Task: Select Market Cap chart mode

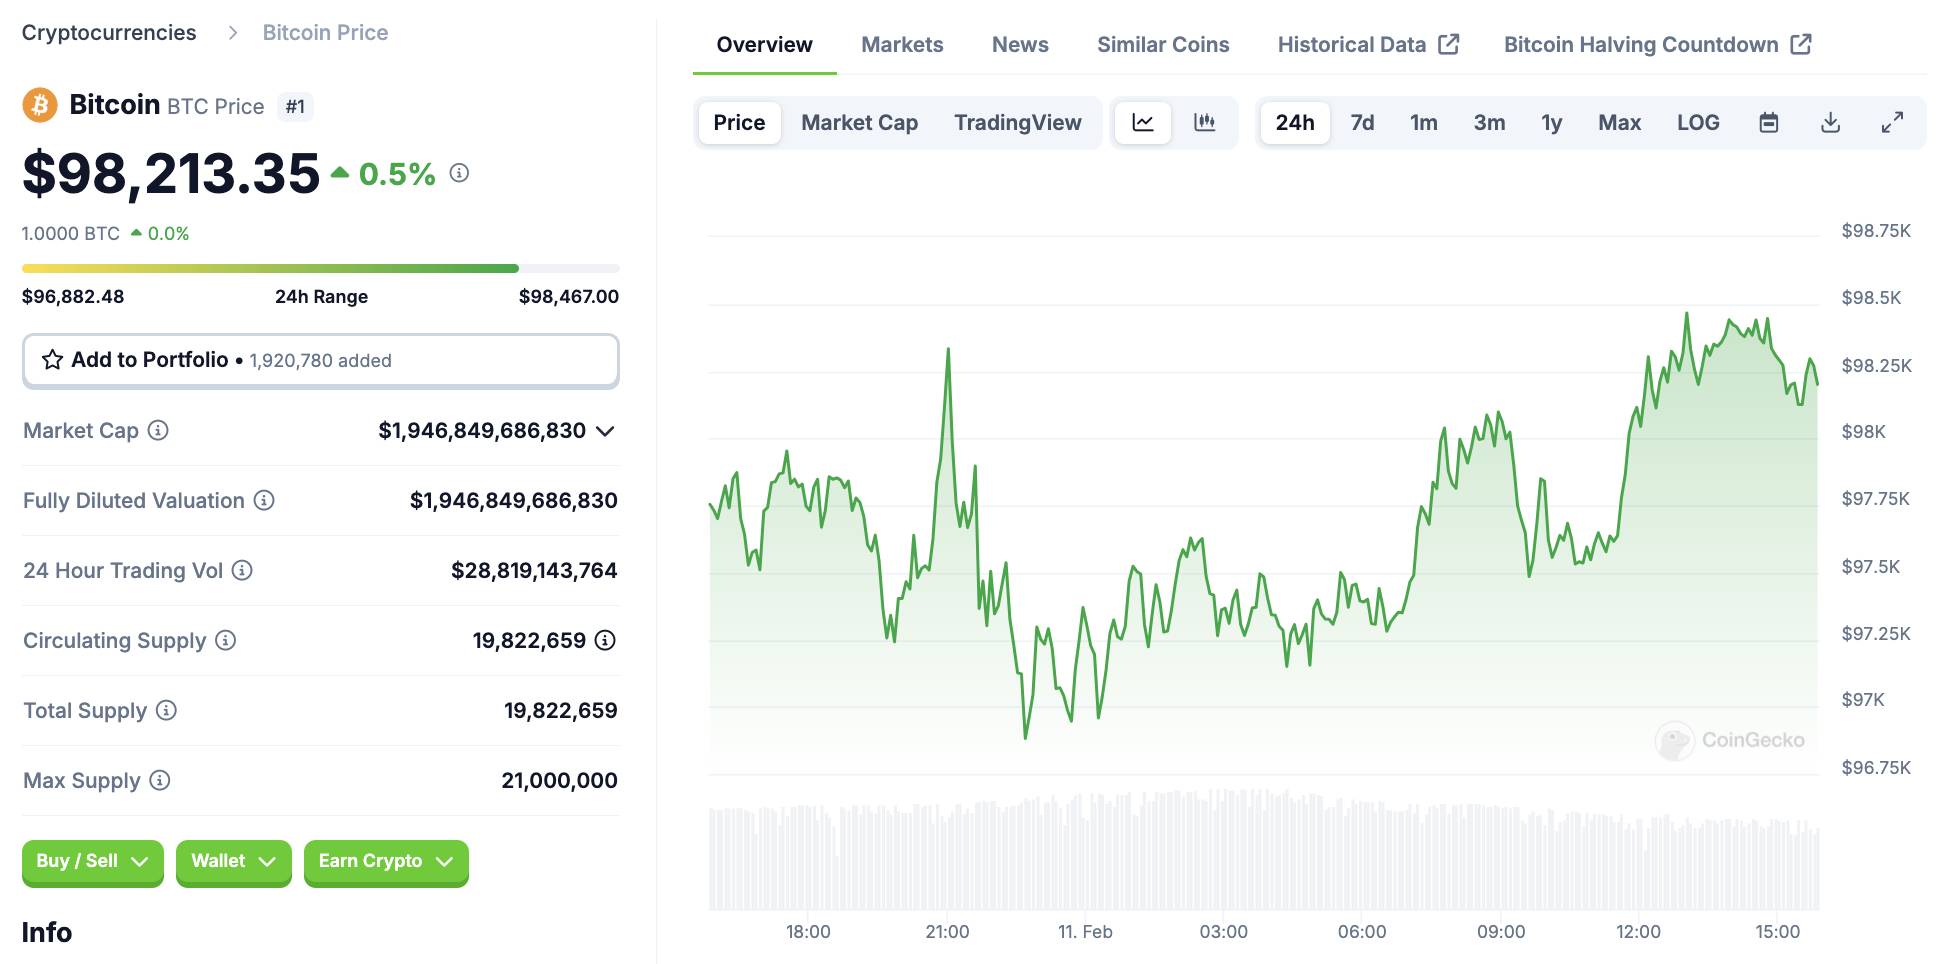Action: [860, 123]
